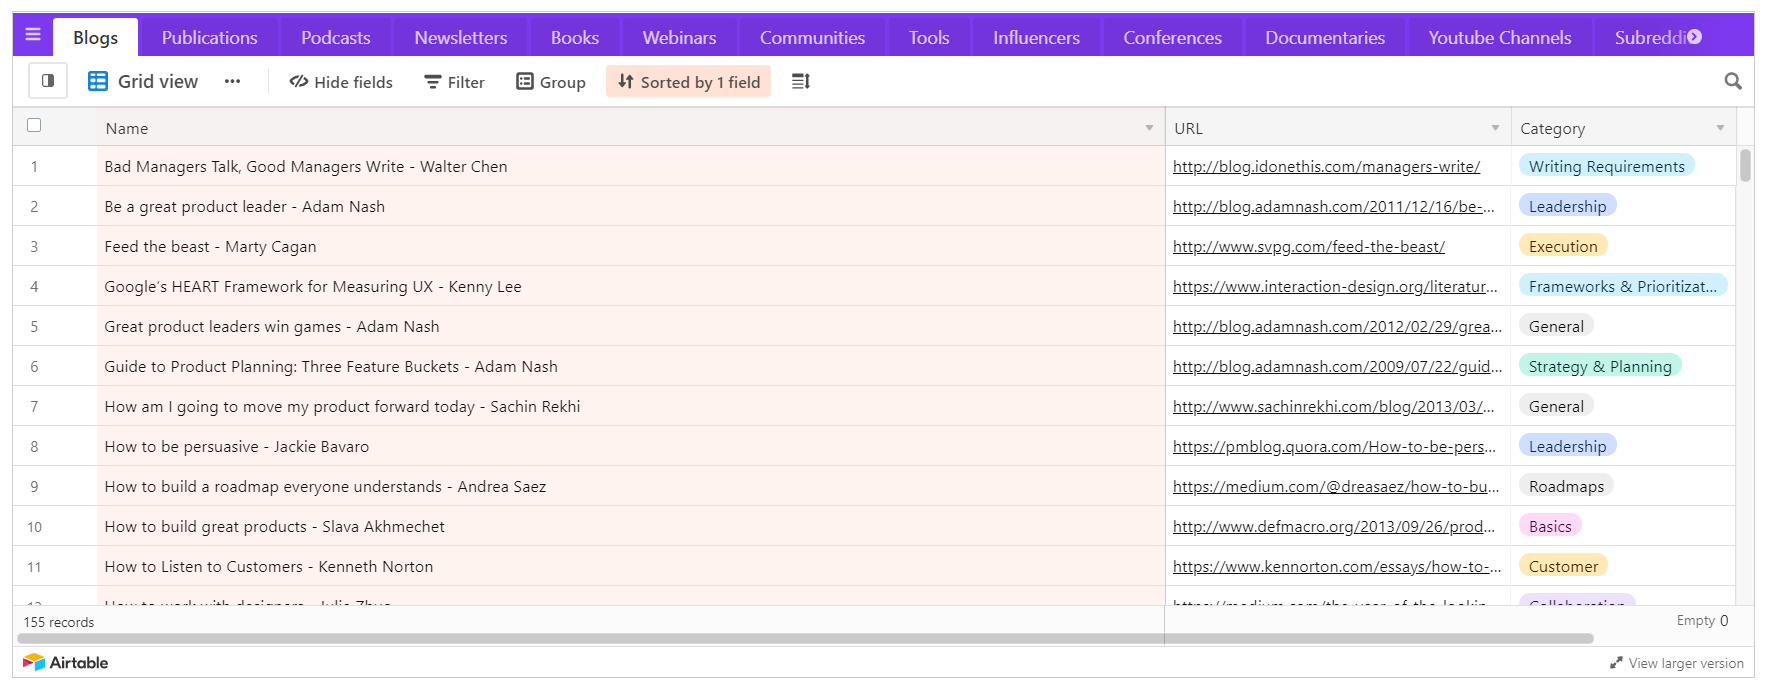Toggle the view sidebar icon

pos(48,81)
